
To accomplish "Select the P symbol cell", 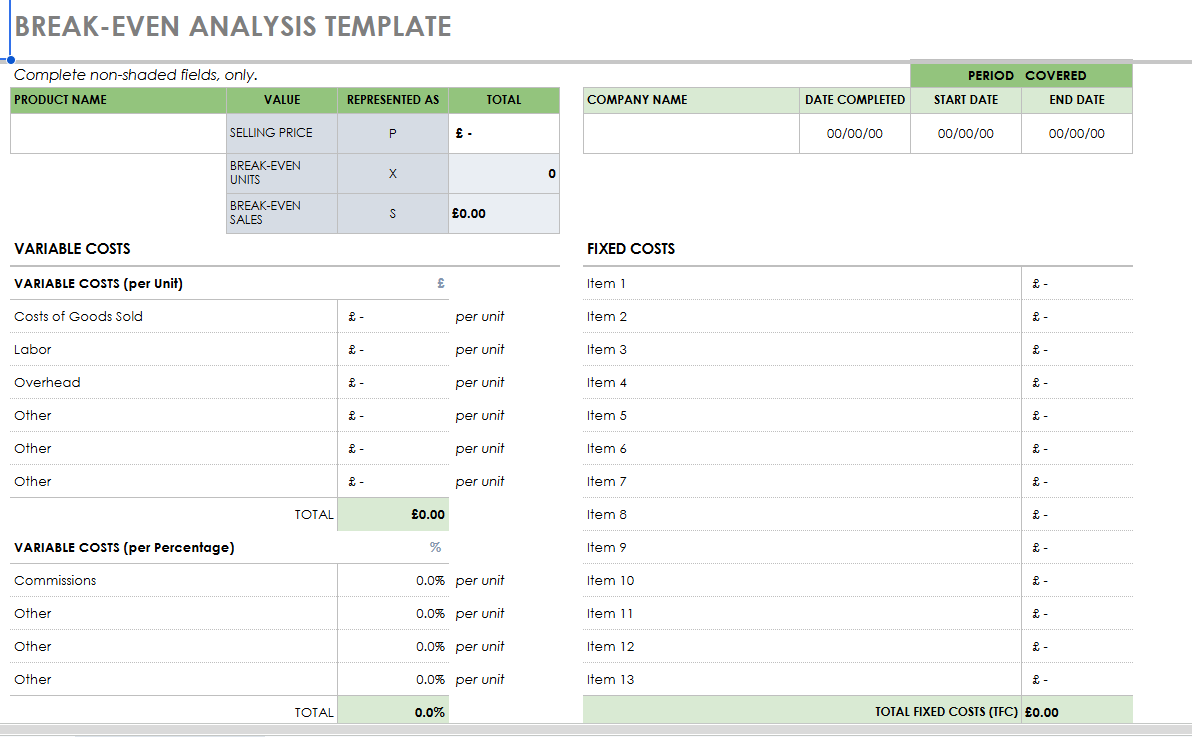I will coord(393,134).
